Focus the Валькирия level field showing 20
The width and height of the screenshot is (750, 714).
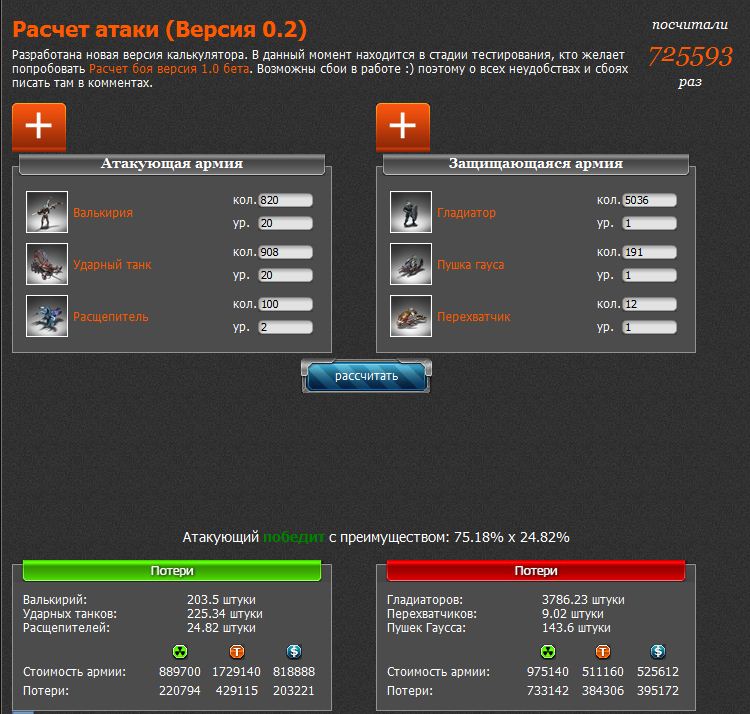click(x=286, y=223)
